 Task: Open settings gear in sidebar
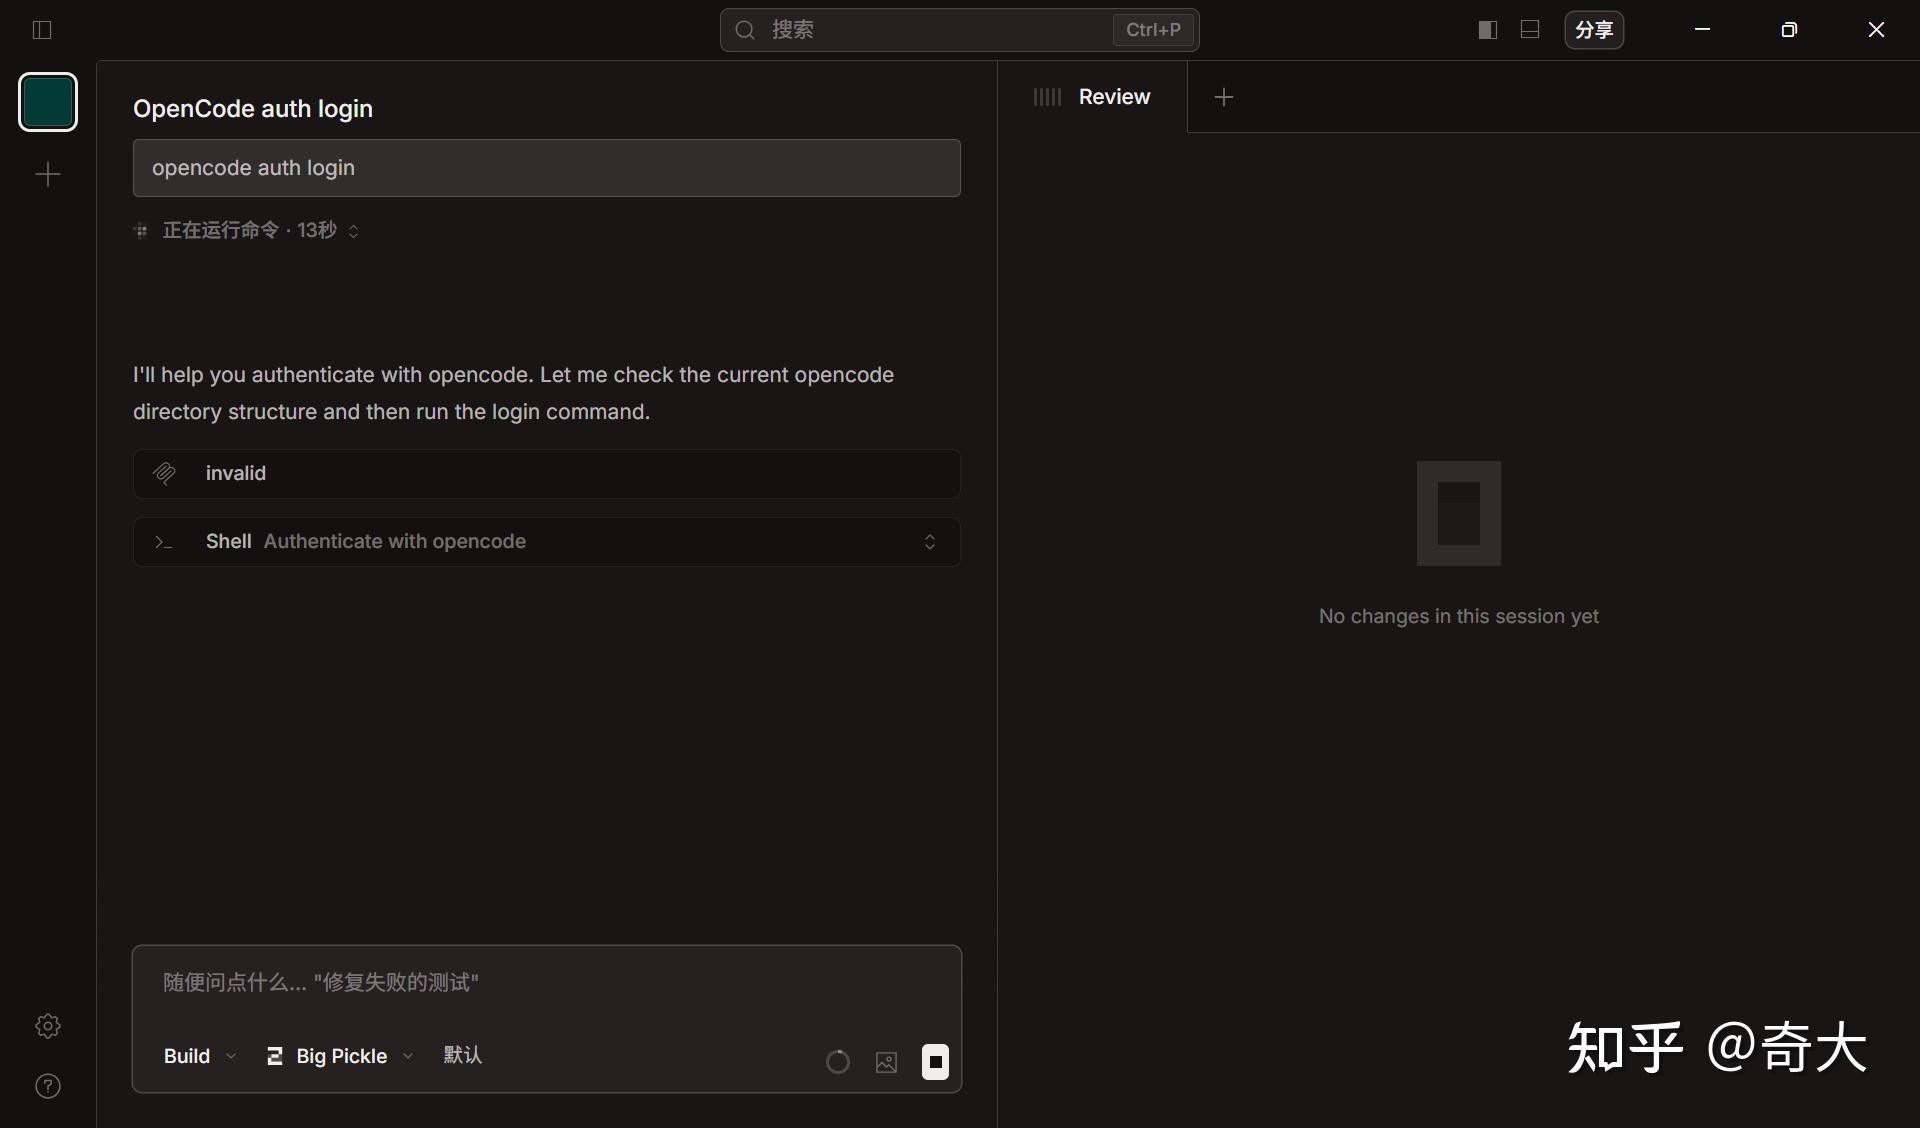[48, 1026]
